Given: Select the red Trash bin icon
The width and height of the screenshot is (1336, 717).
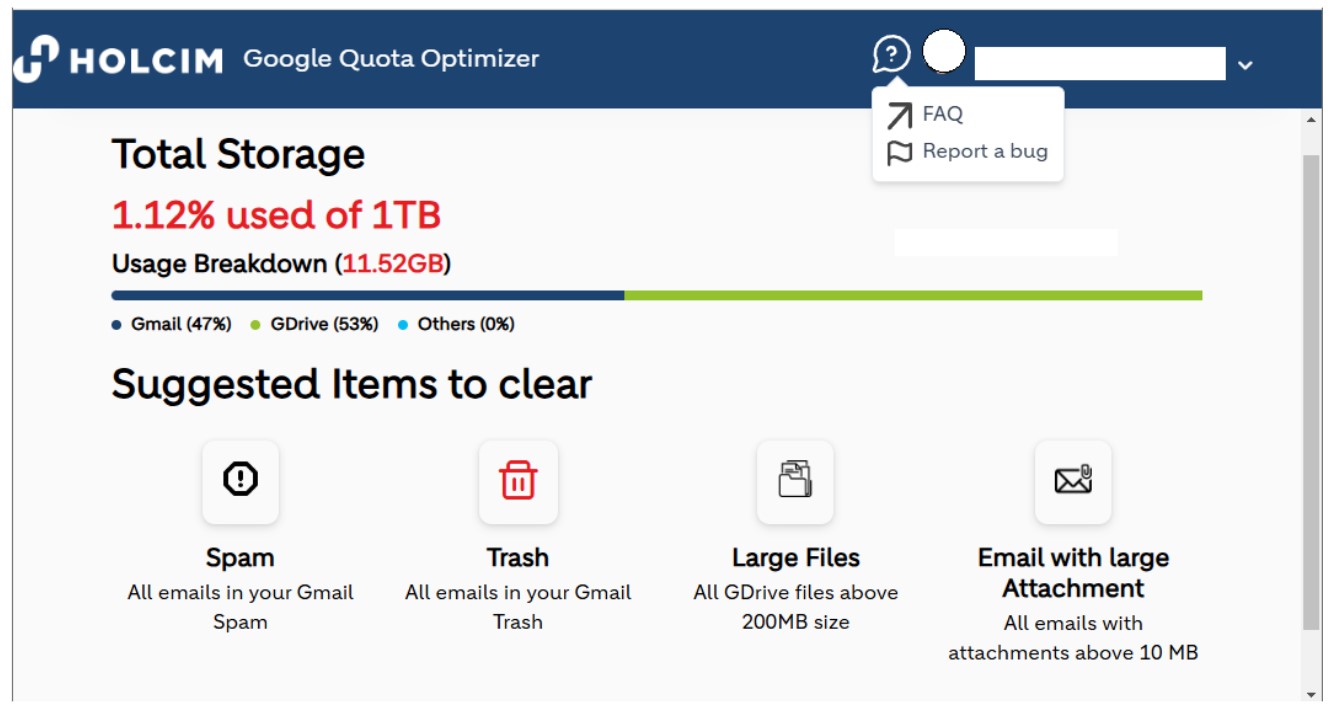Looking at the screenshot, I should coord(518,481).
